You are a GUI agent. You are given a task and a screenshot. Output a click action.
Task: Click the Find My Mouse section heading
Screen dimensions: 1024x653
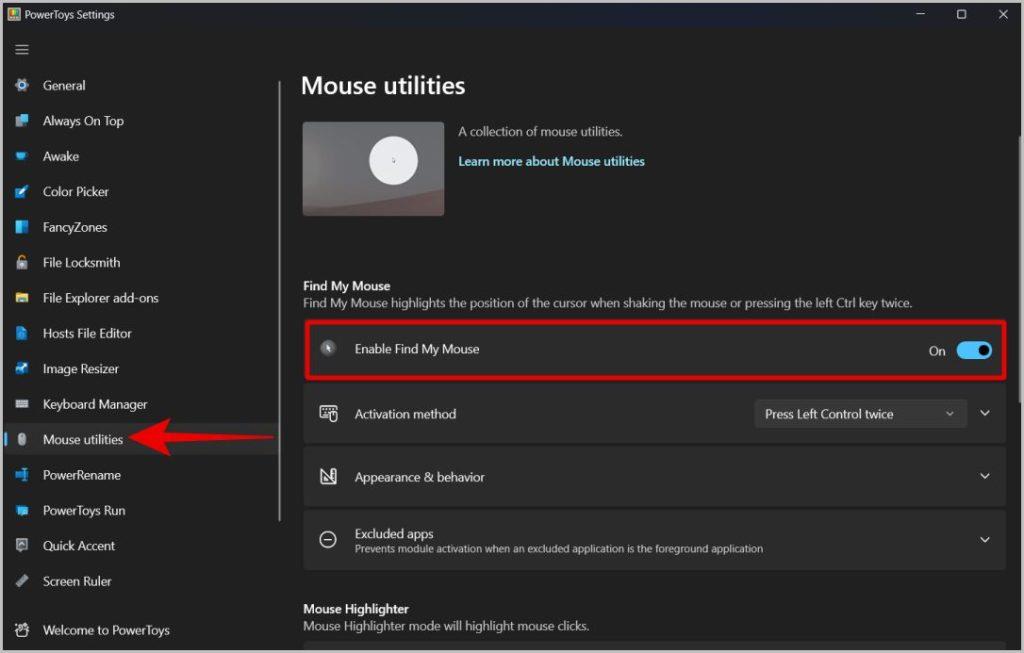click(x=346, y=285)
